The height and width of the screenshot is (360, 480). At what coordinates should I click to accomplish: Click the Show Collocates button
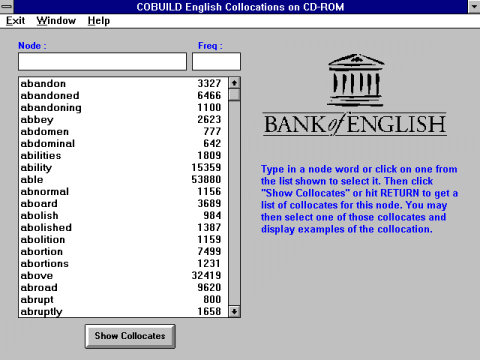(130, 336)
